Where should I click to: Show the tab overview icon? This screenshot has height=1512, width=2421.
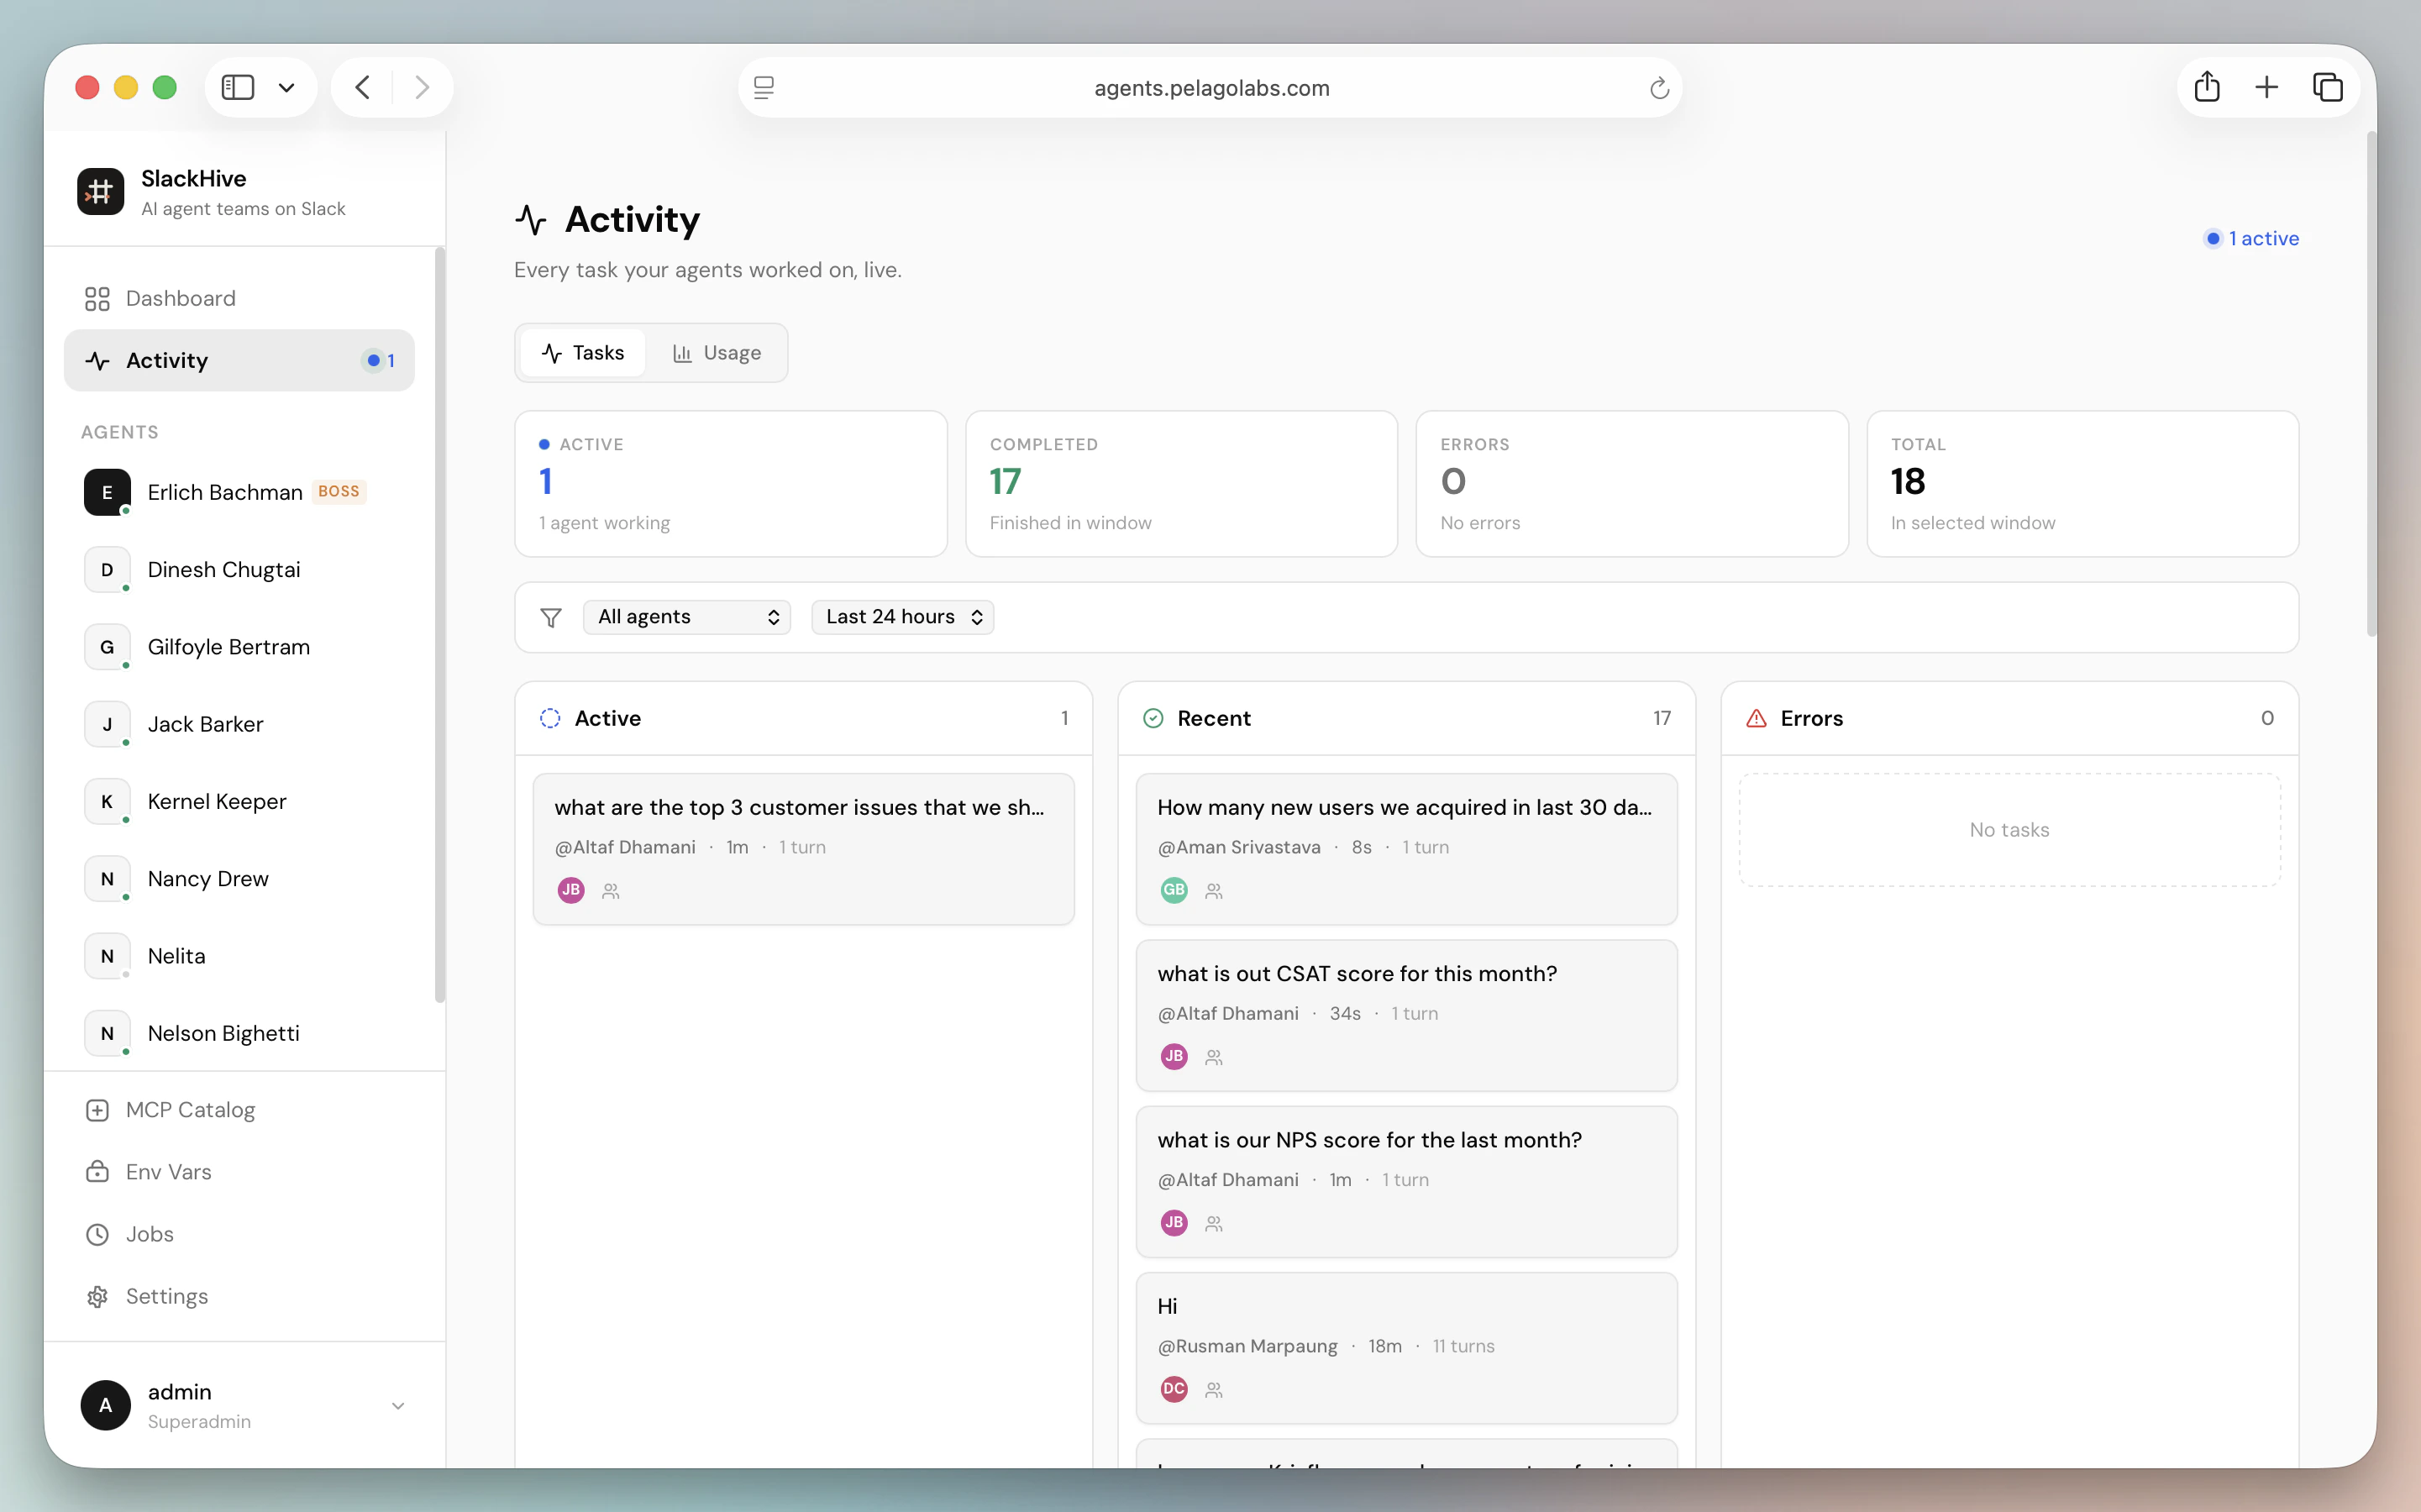[2327, 88]
